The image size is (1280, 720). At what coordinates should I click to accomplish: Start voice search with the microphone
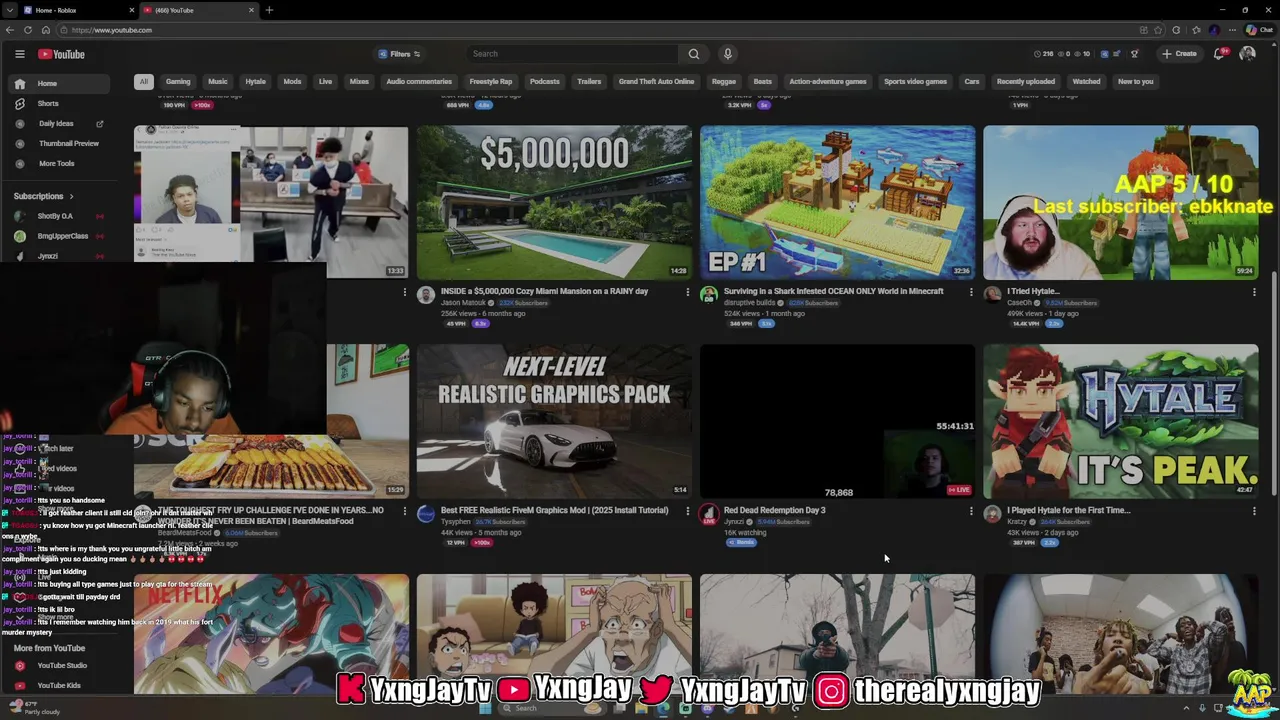pyautogui.click(x=728, y=54)
